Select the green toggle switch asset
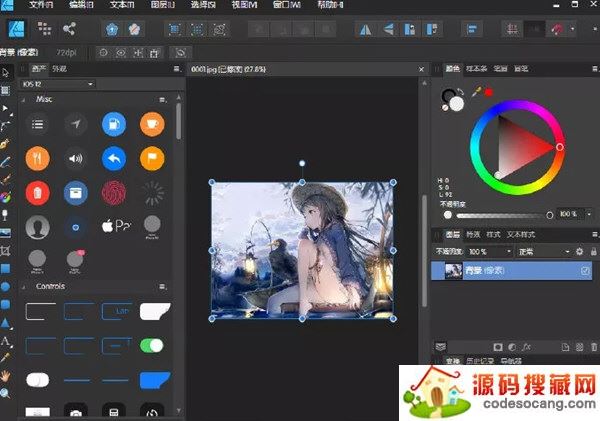This screenshot has width=600, height=421. pyautogui.click(x=151, y=345)
